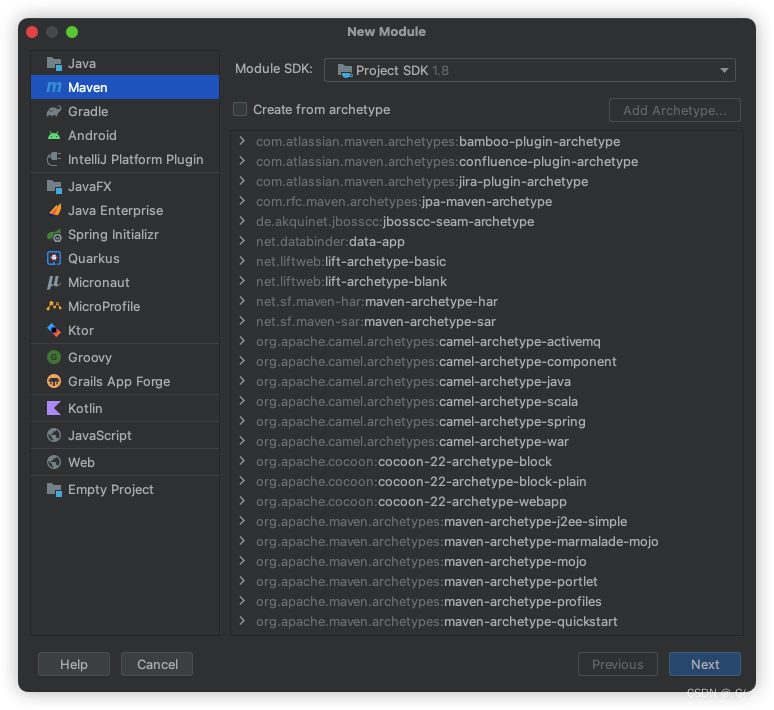Click the IntelliJ Platform Plugin icon
774x710 pixels.
pyautogui.click(x=54, y=159)
